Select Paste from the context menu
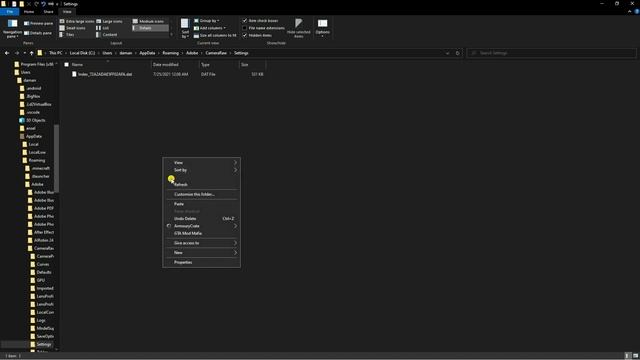The height and width of the screenshot is (360, 640). (x=202, y=204)
